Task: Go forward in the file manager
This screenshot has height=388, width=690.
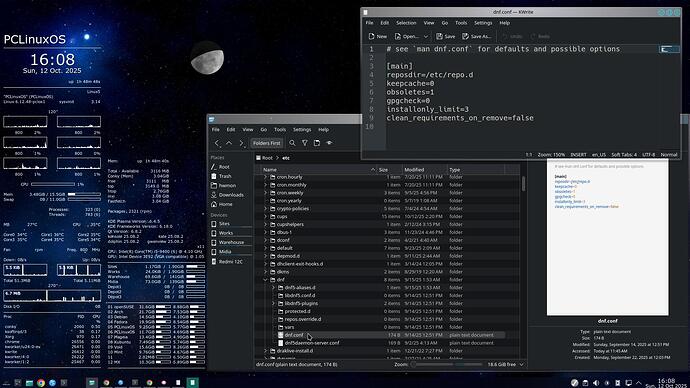Action: click(241, 143)
